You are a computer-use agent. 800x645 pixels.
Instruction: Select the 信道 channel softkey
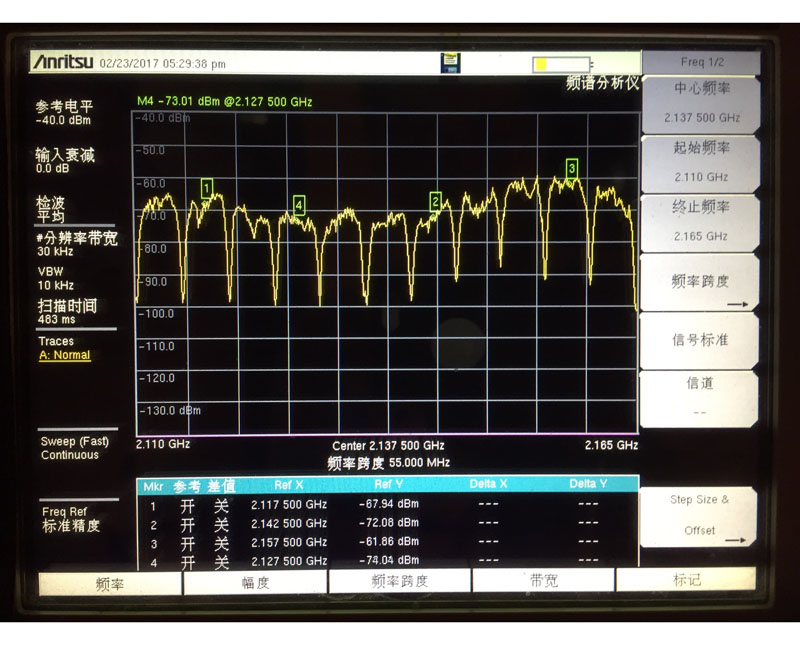click(x=699, y=399)
